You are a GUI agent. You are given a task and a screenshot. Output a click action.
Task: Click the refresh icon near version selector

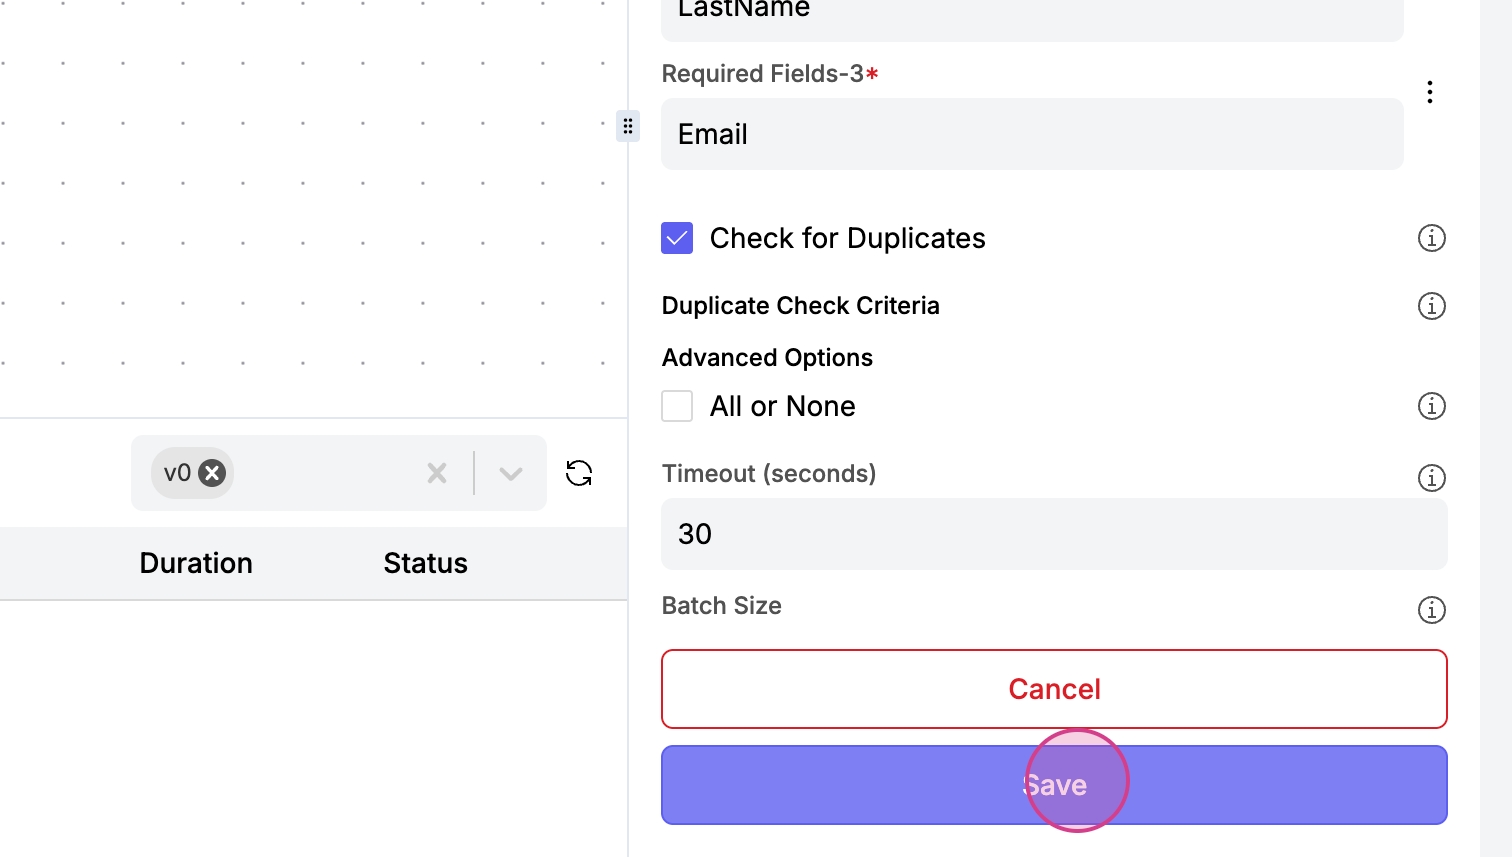pyautogui.click(x=579, y=473)
